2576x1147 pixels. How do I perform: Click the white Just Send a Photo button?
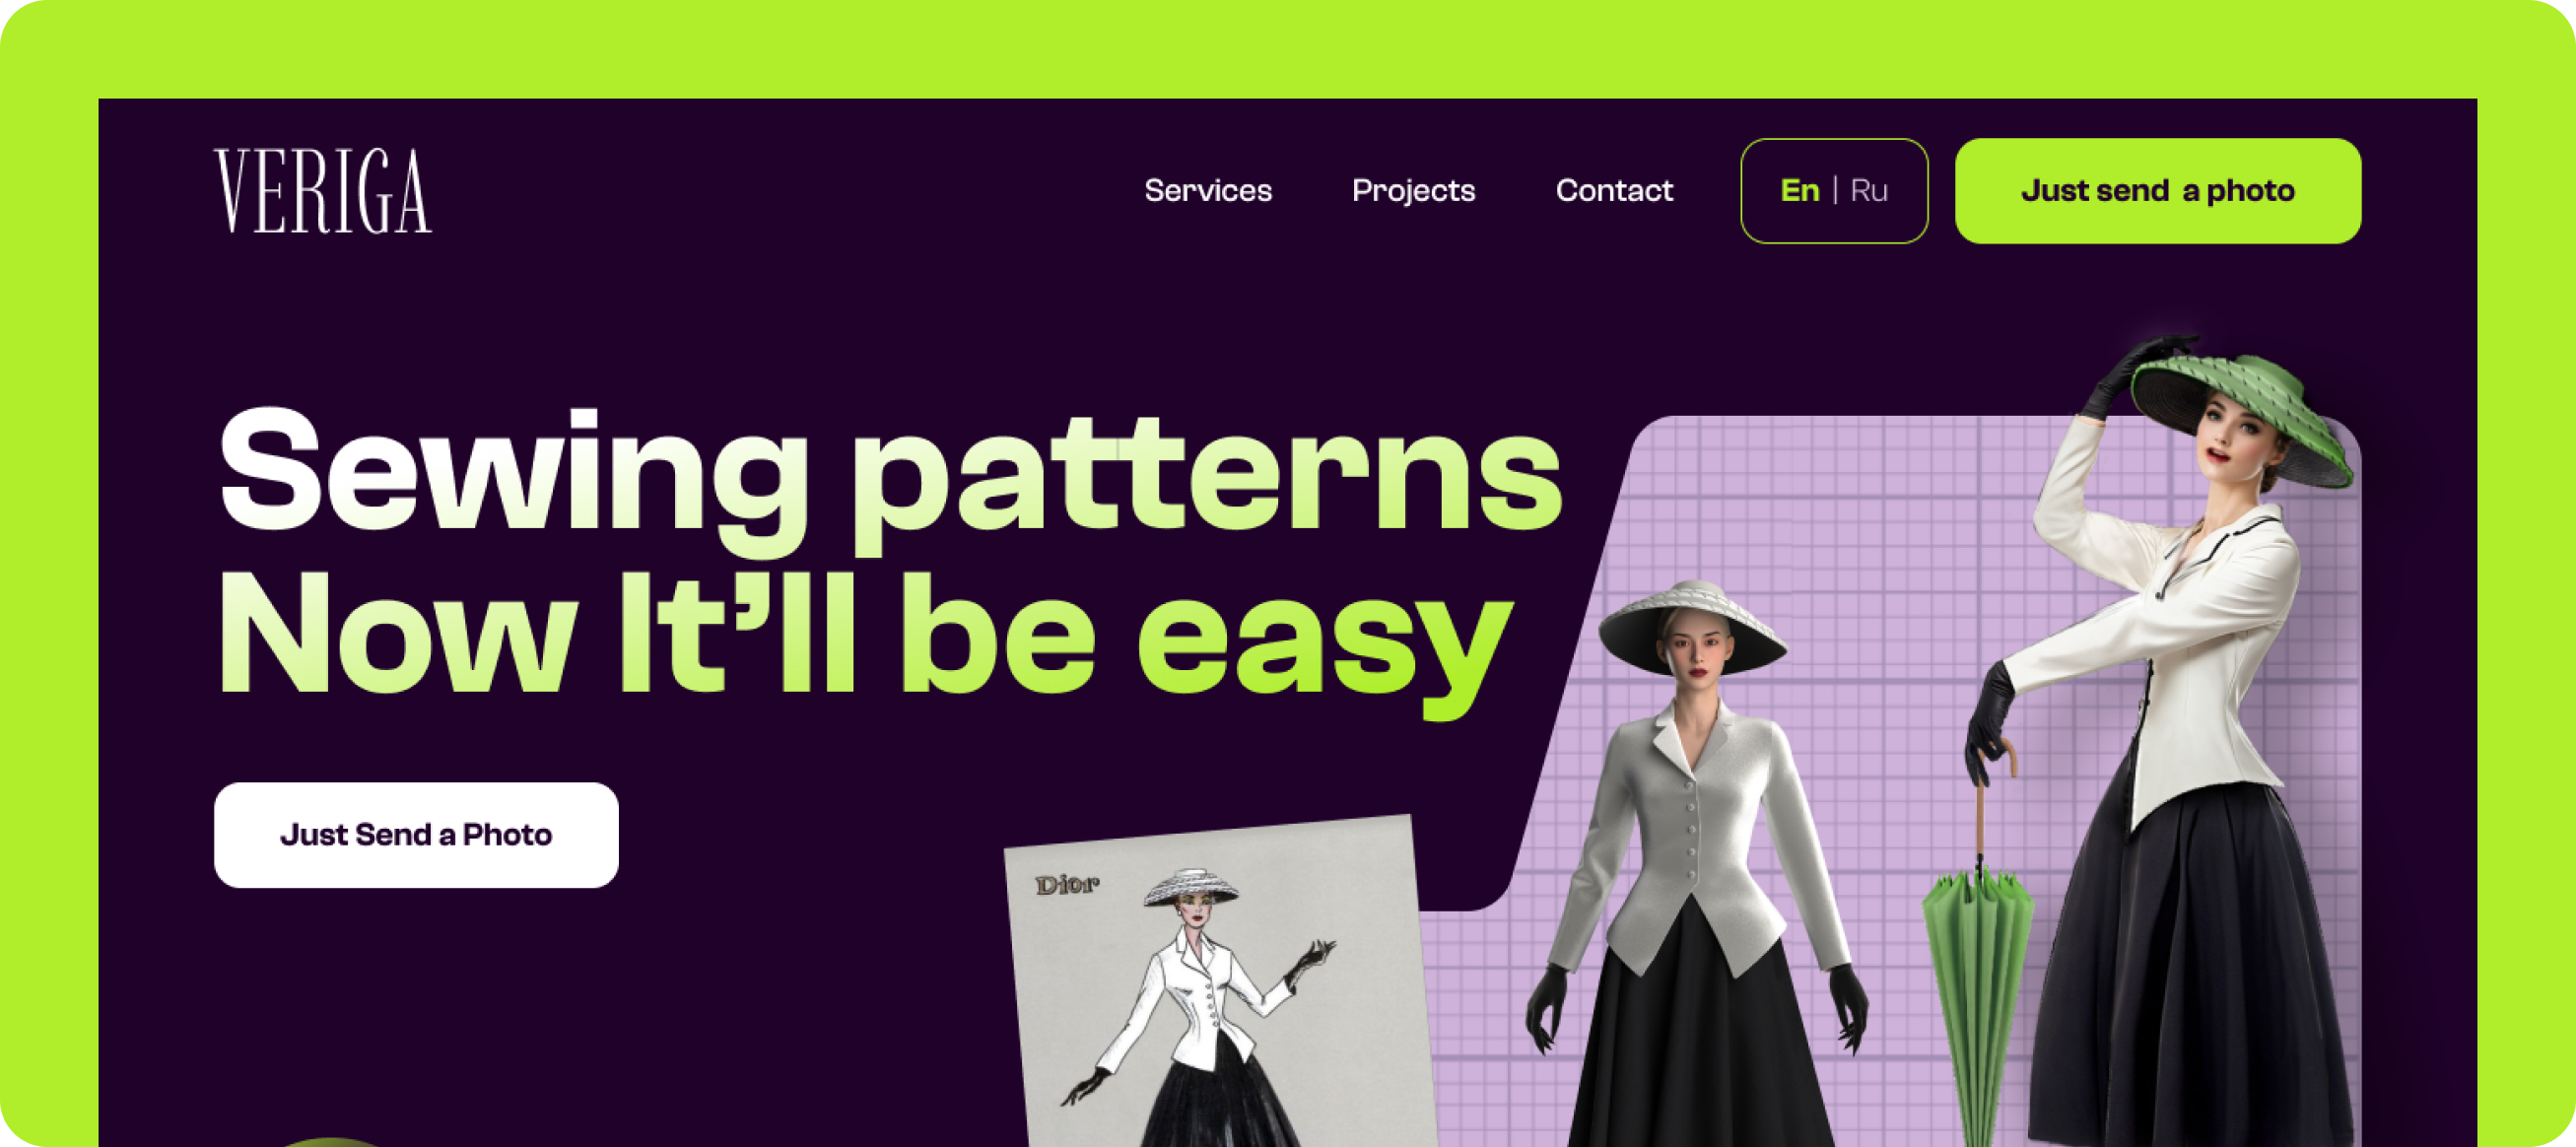(416, 834)
